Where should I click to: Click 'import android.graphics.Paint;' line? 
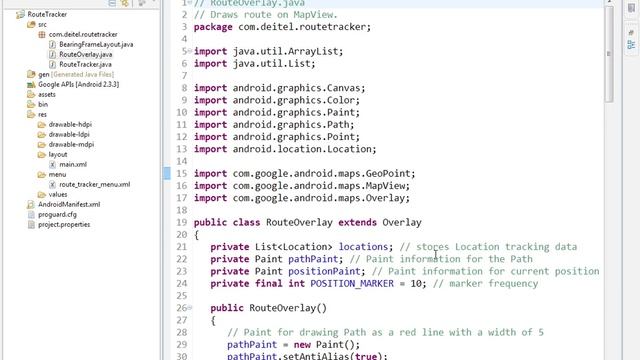[x=277, y=113]
